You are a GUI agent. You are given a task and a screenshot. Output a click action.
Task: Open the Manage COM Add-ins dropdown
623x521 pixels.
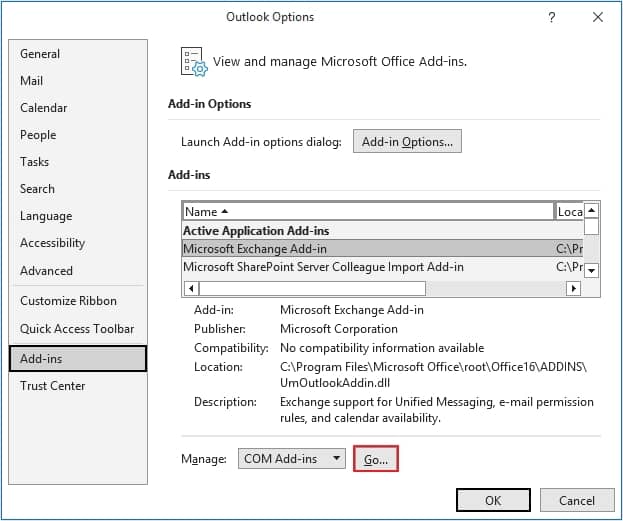(x=292, y=459)
